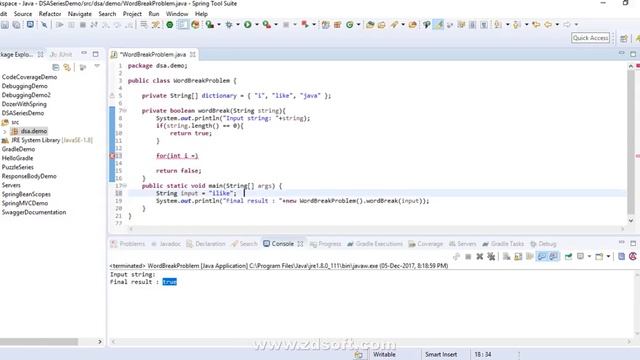640x360 pixels.
Task: Open the Display Selected Console dropdown
Action: click(x=589, y=256)
